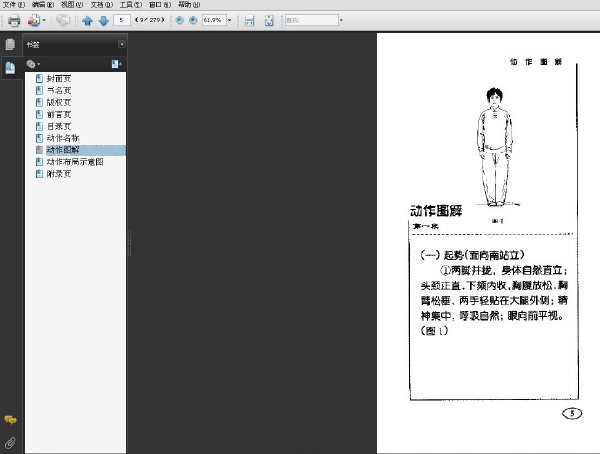Click the Create PDF icon
600x454 pixels.
[34, 20]
